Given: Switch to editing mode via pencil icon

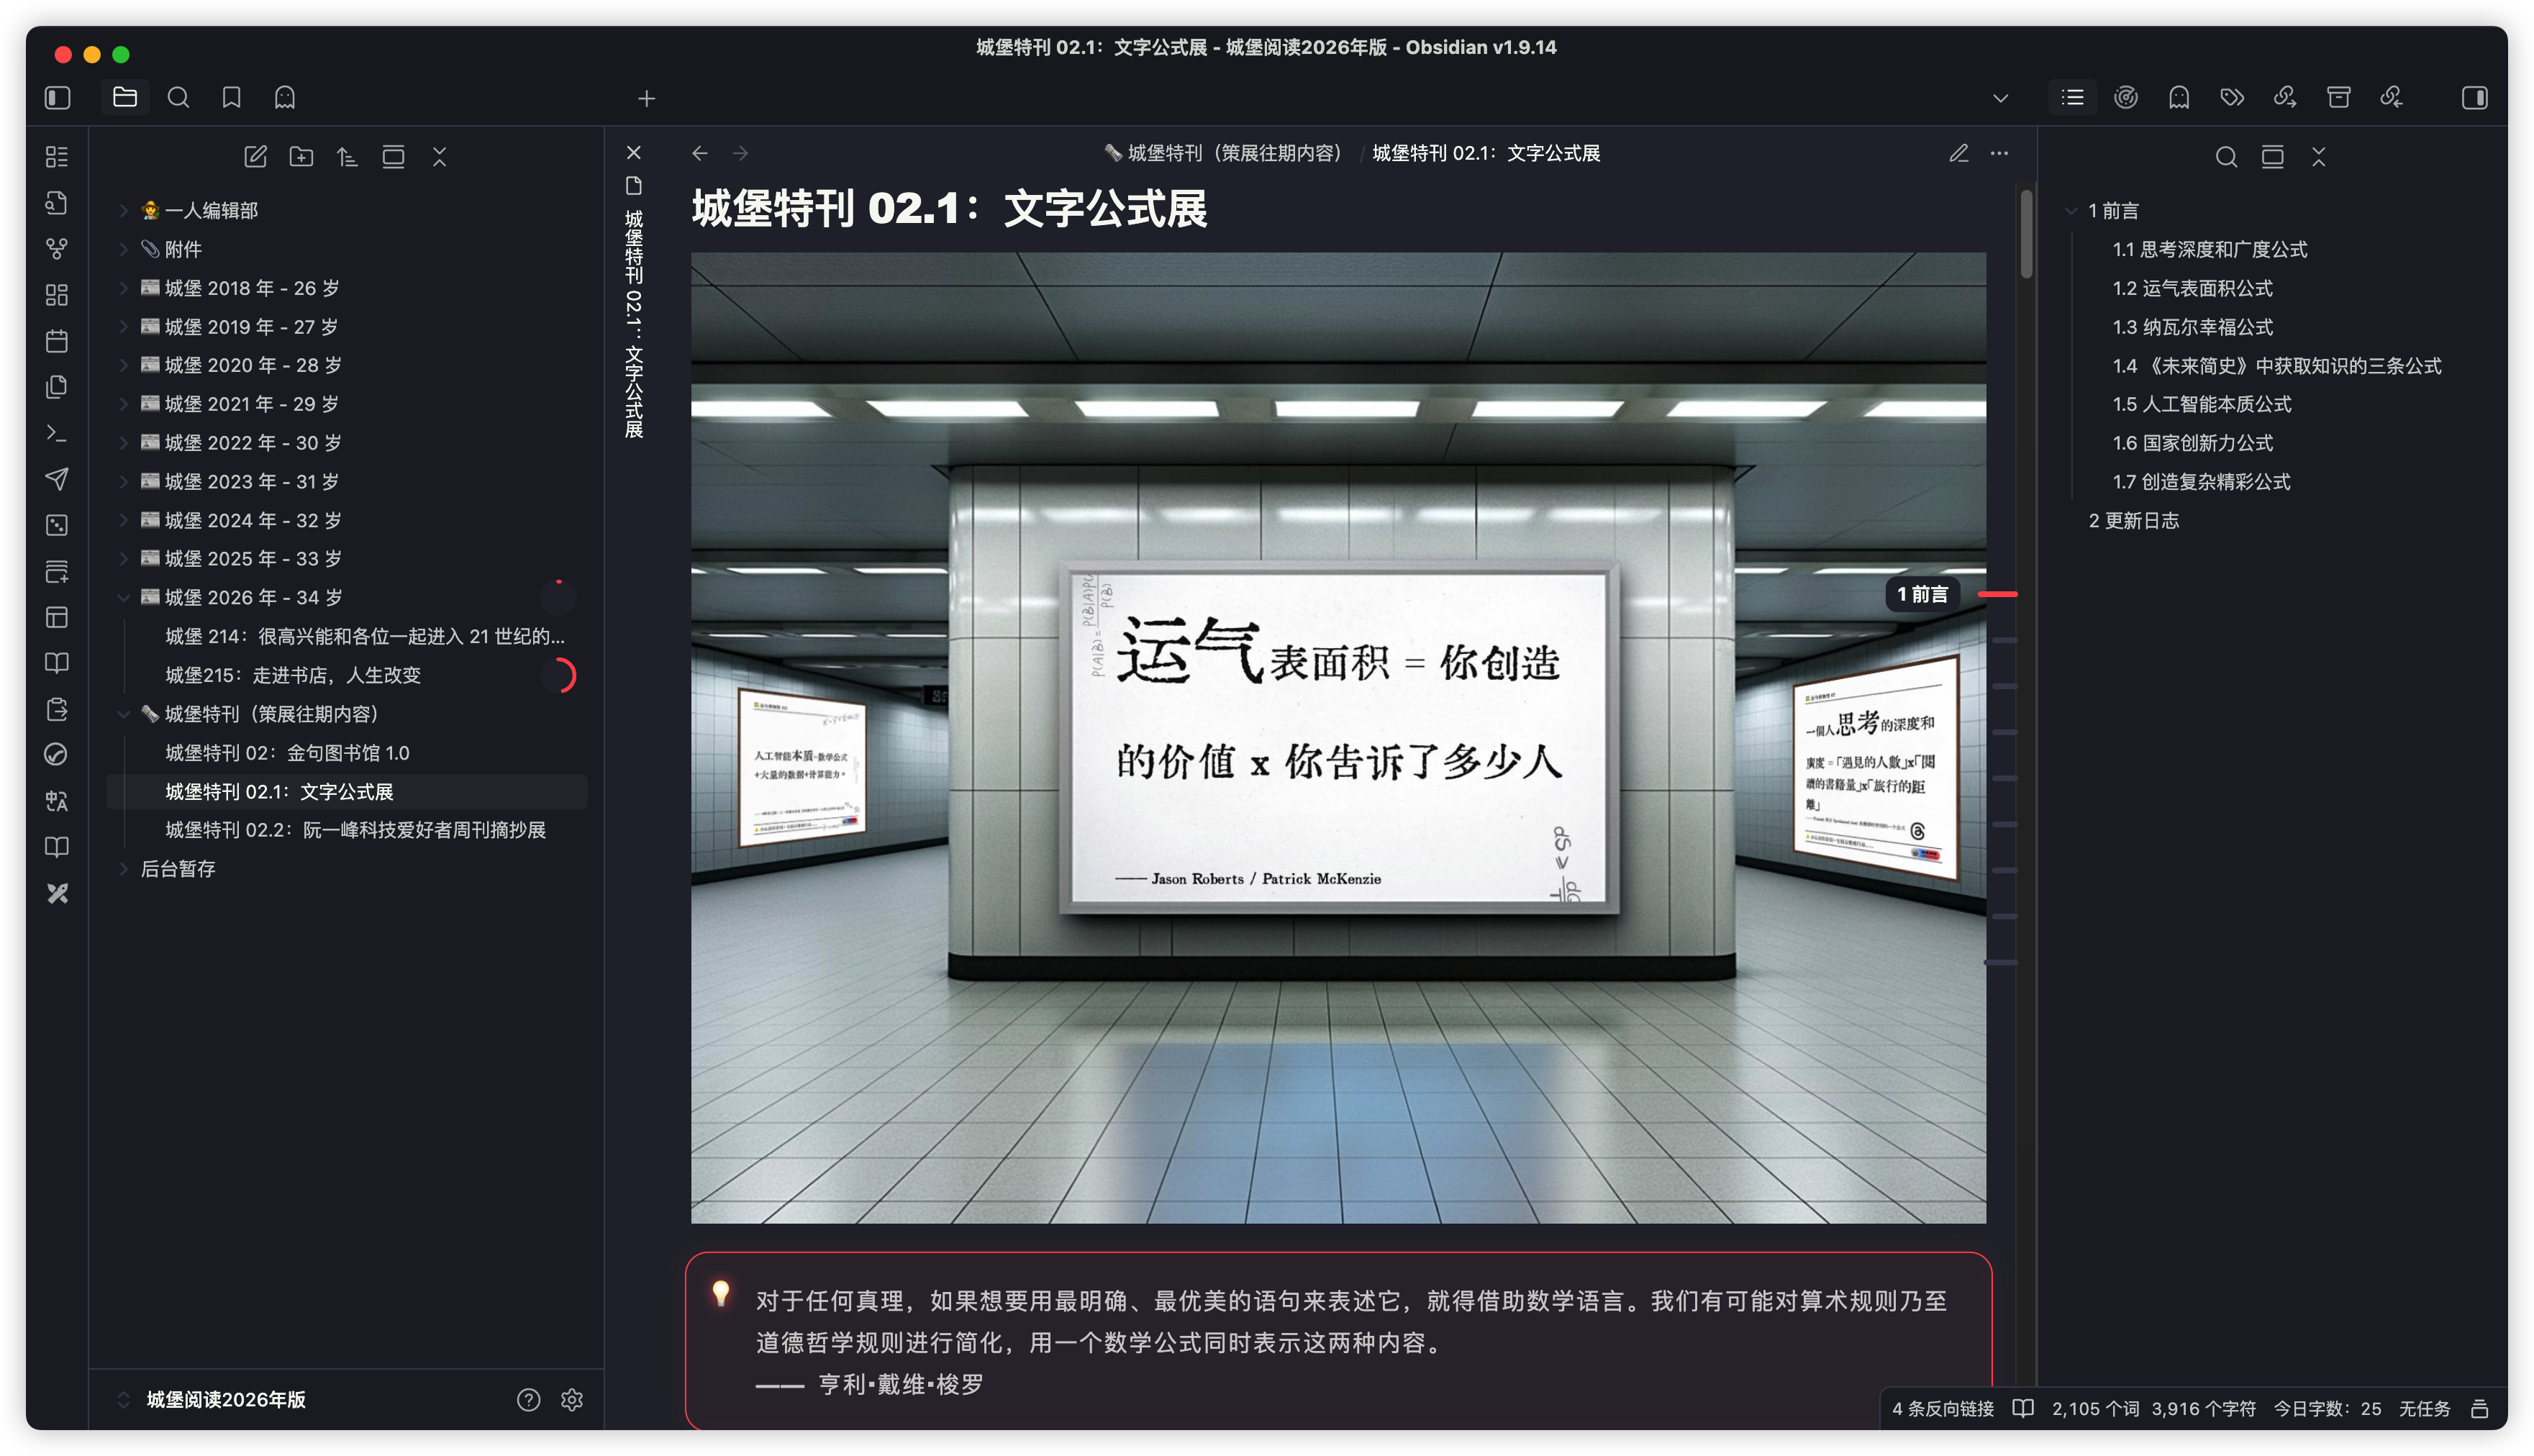Looking at the screenshot, I should [x=1958, y=153].
